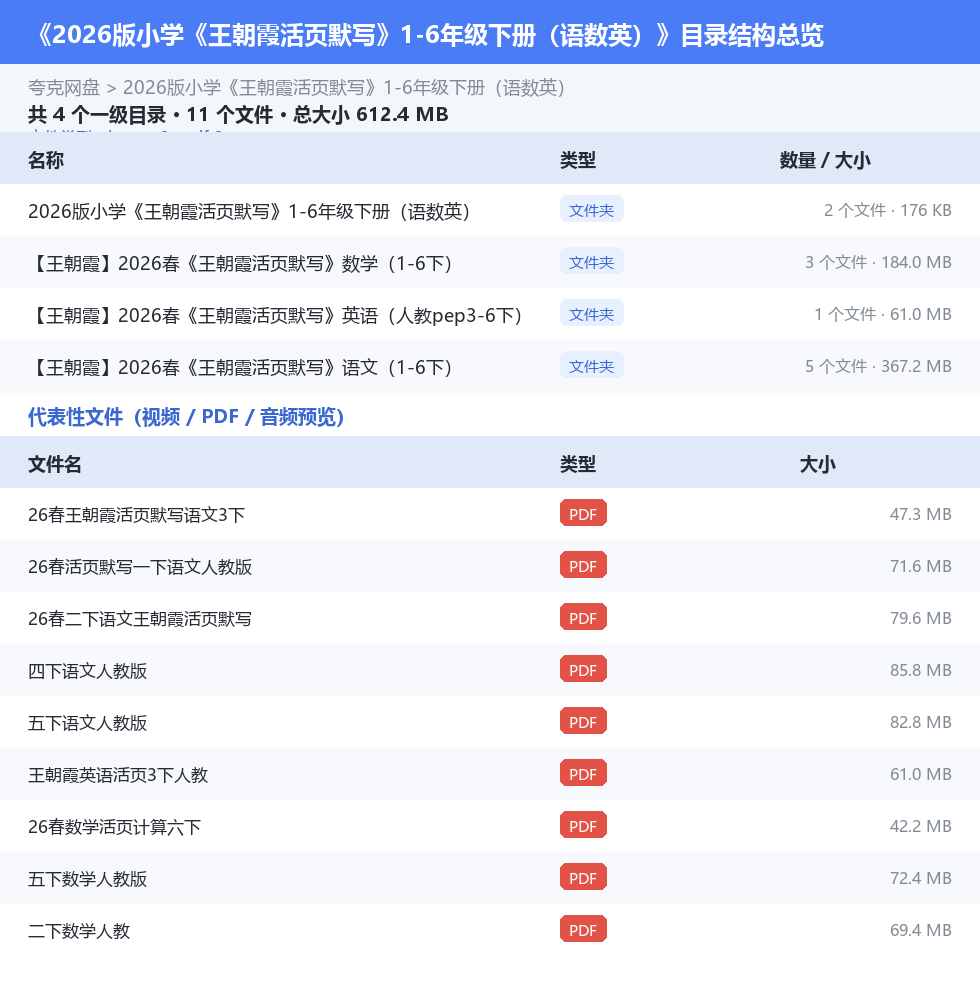
Task: Click the value 5 个文件 · 367.2 MB
Action: [878, 366]
